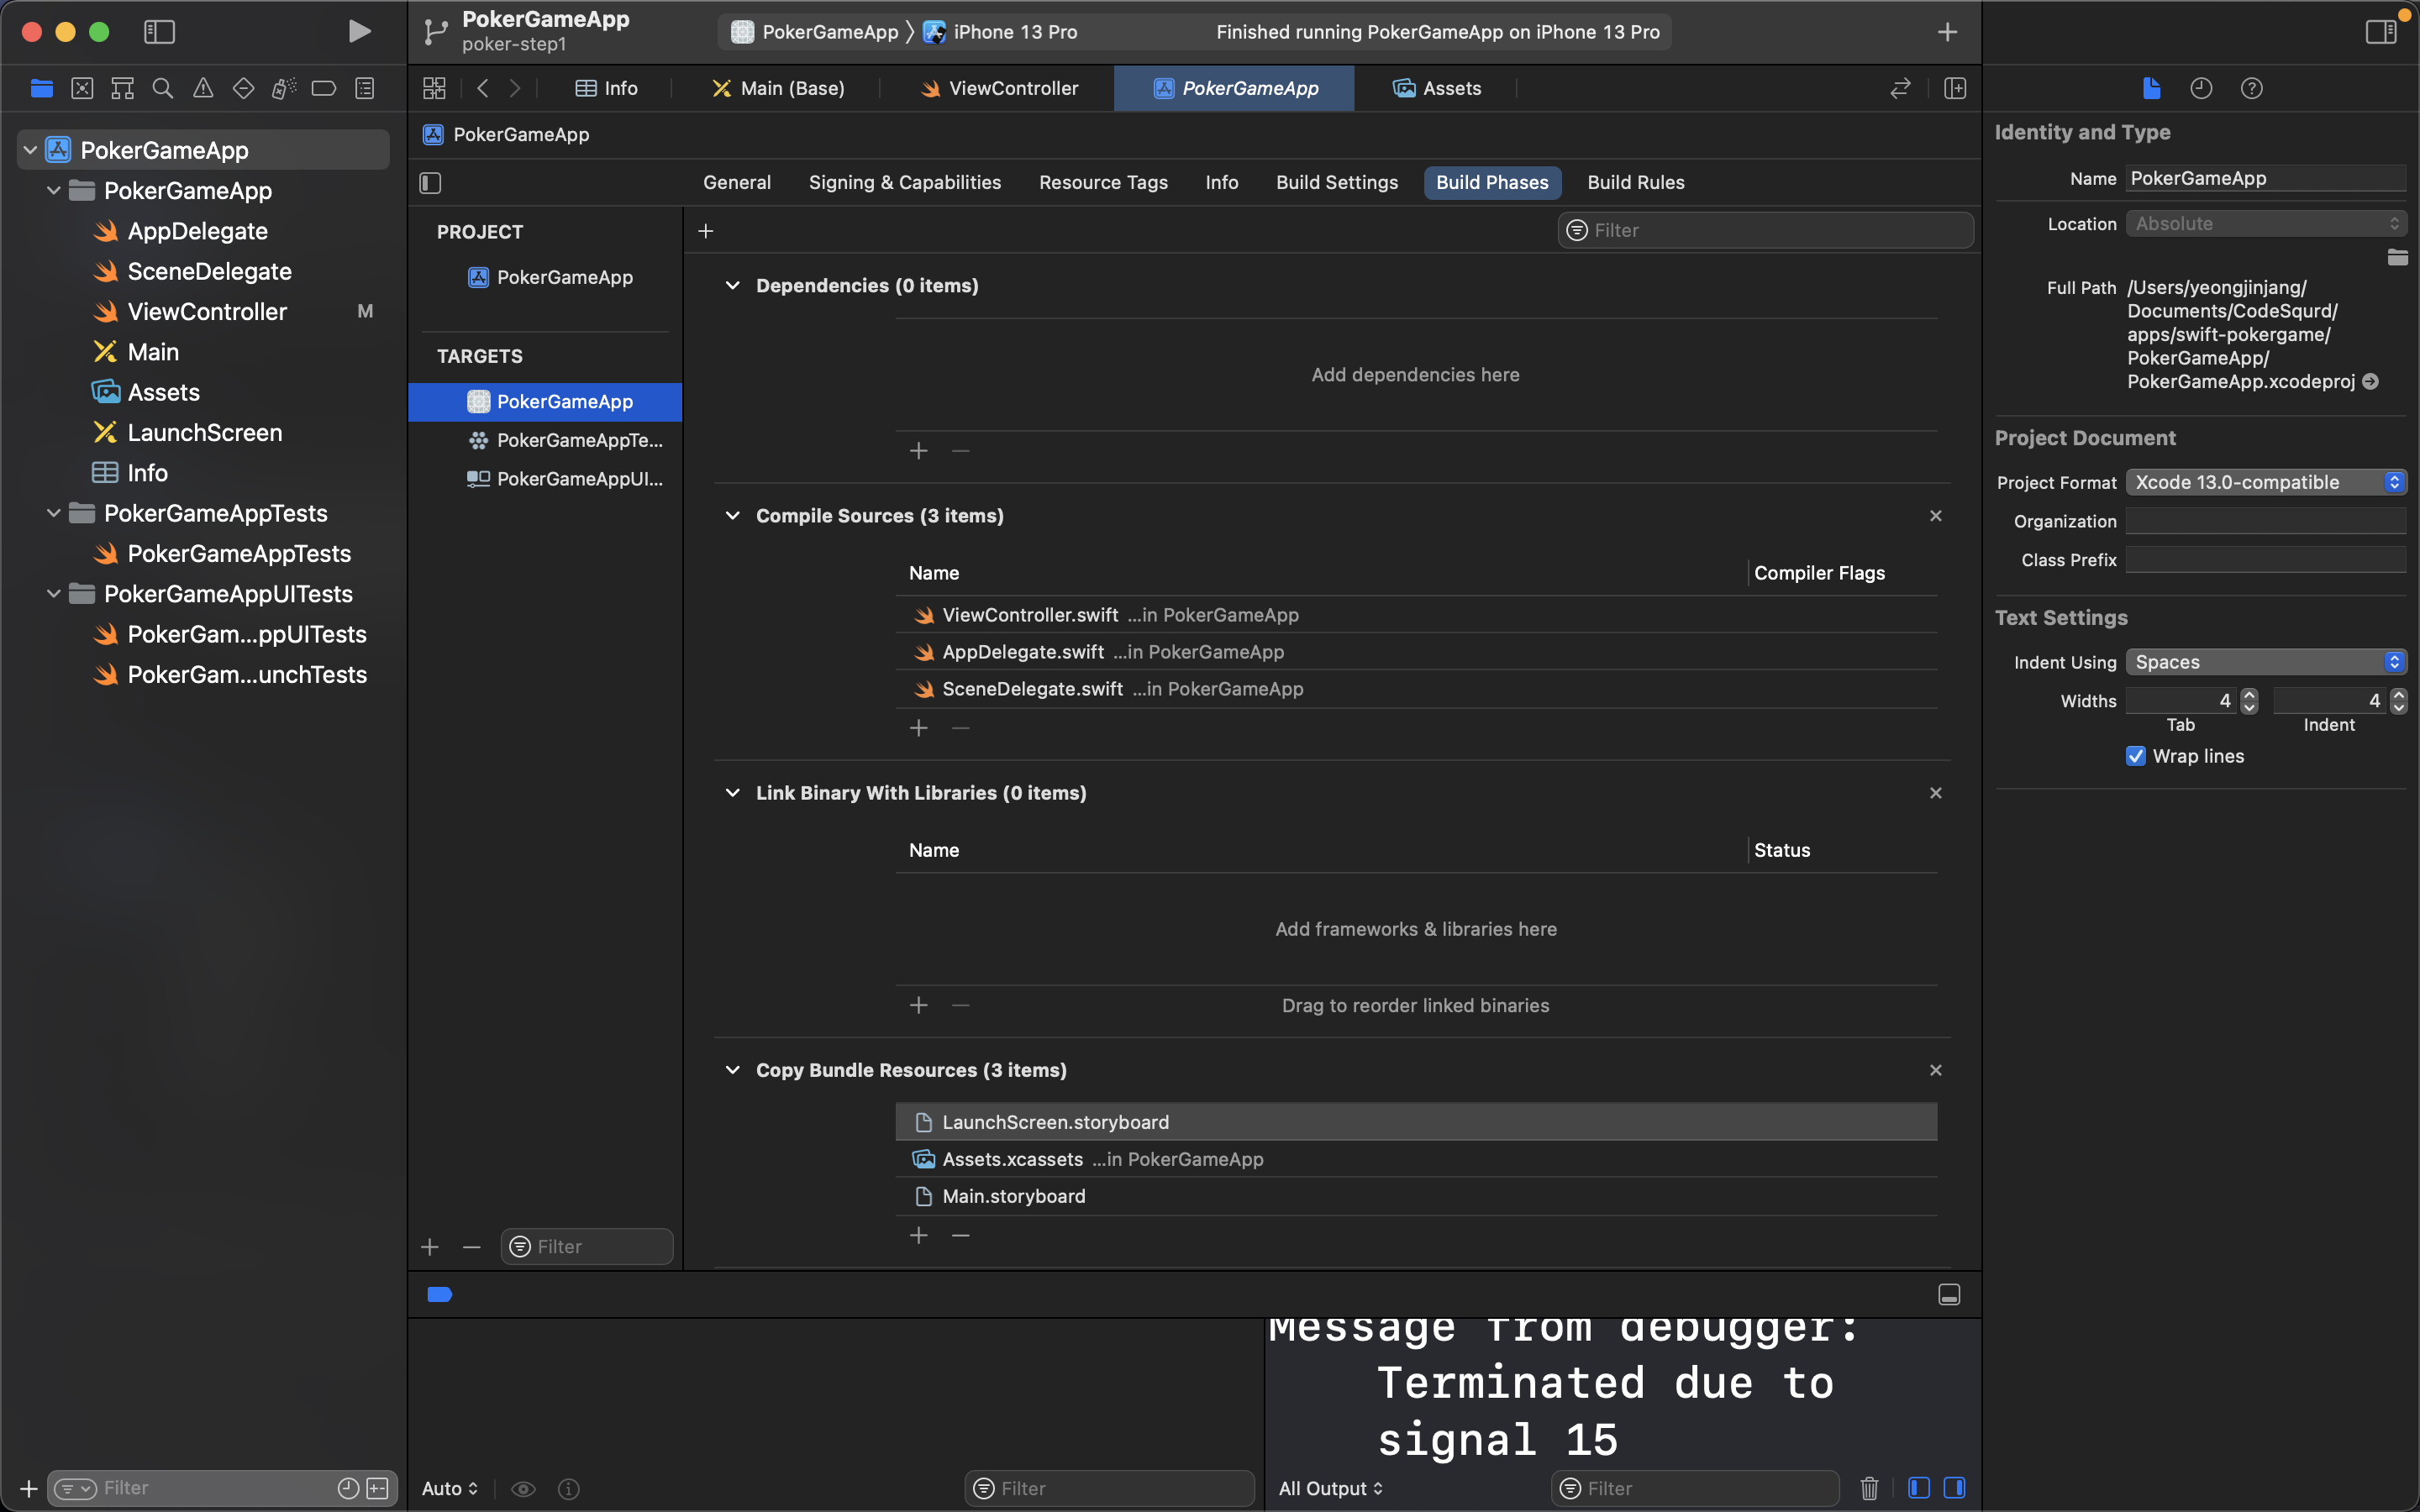The width and height of the screenshot is (2420, 1512).
Task: Open the Breakpoint navigator icon
Action: click(x=324, y=88)
